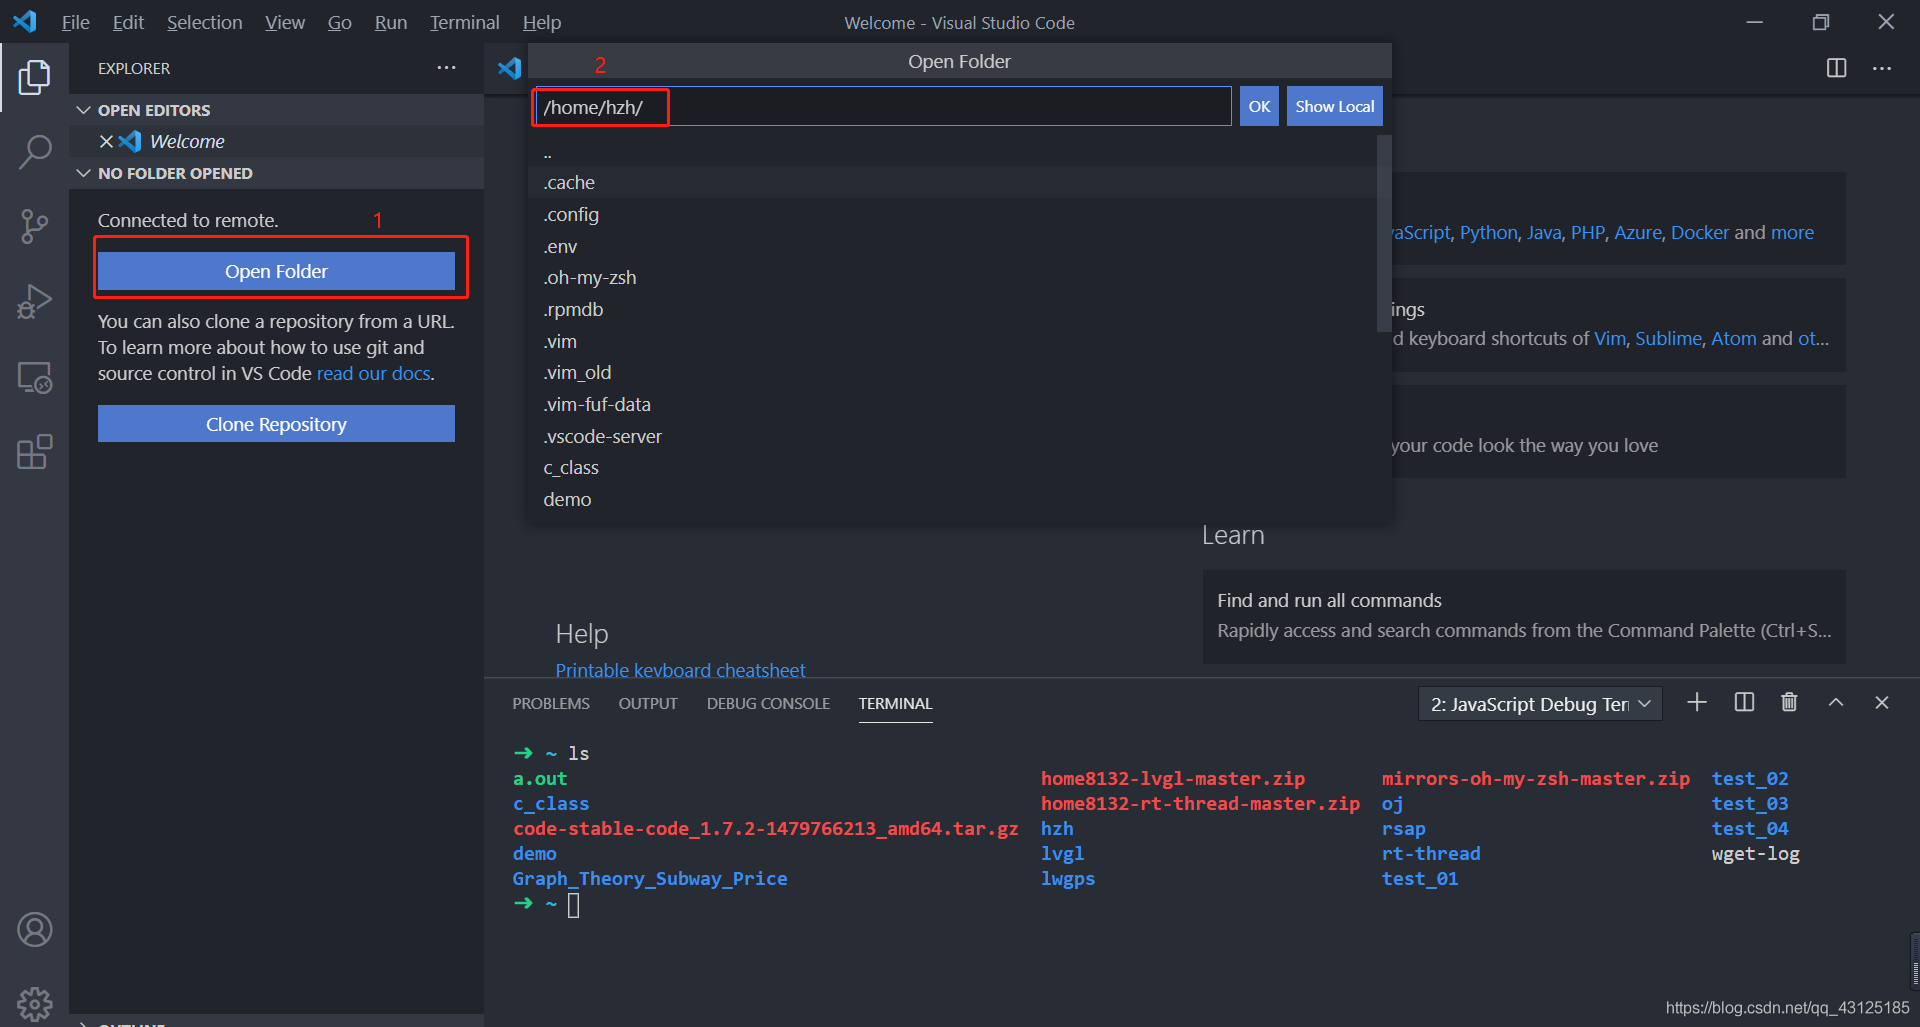This screenshot has width=1920, height=1027.
Task: Select the demo entry in folder list
Action: (x=952, y=499)
